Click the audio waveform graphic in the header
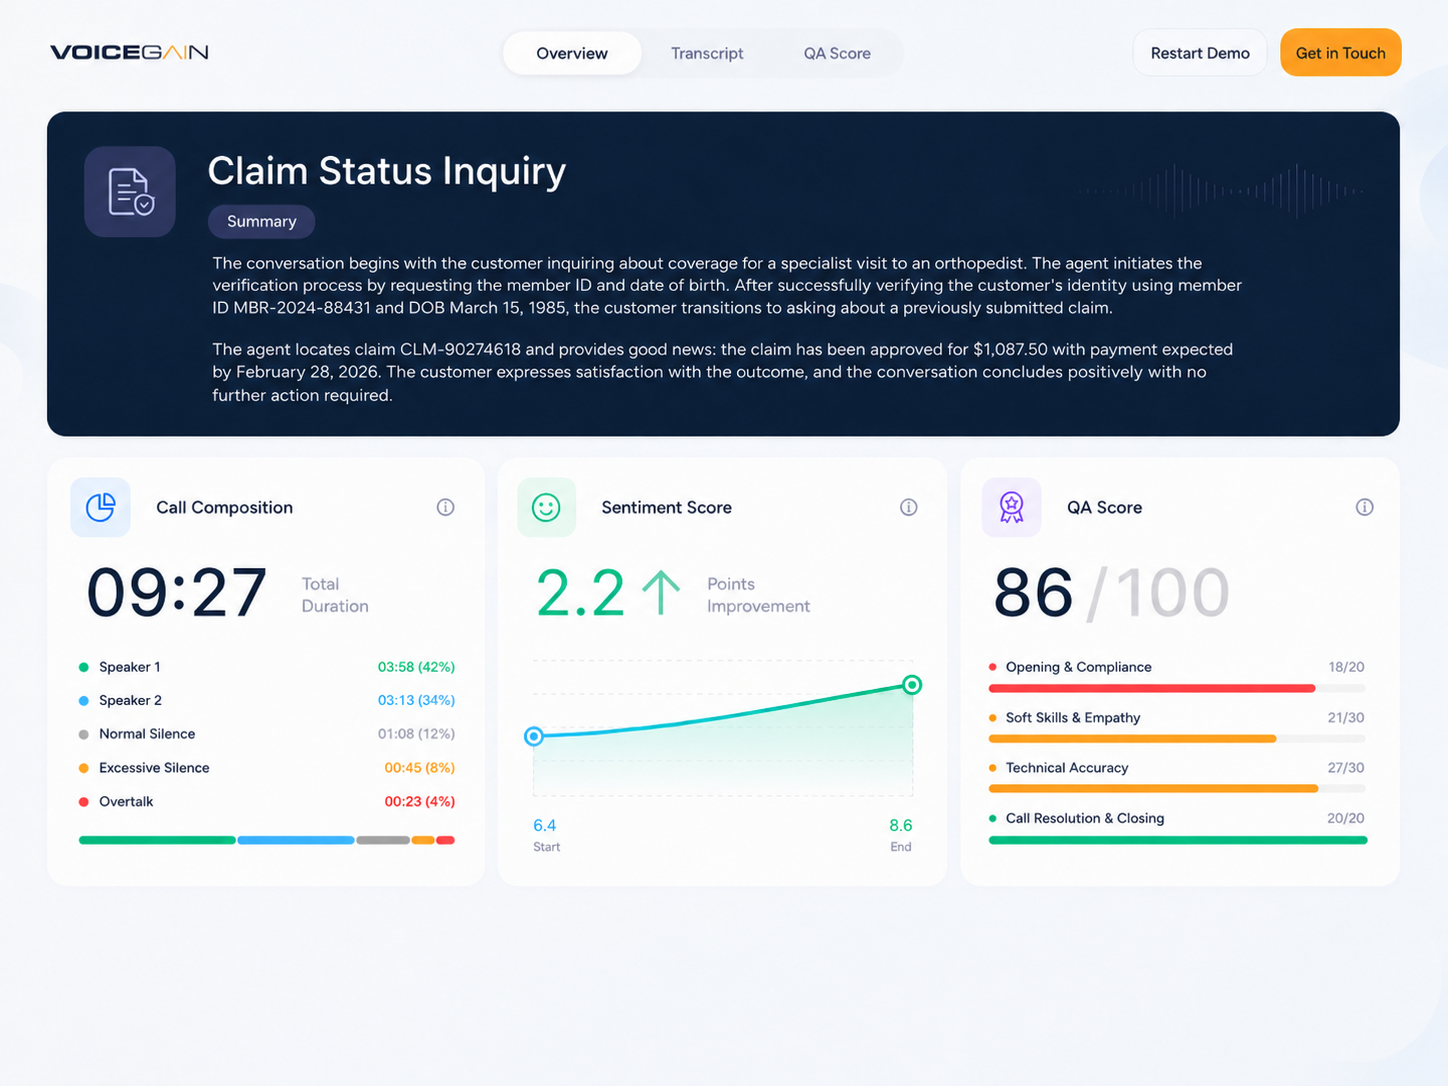This screenshot has height=1086, width=1448. point(1223,190)
